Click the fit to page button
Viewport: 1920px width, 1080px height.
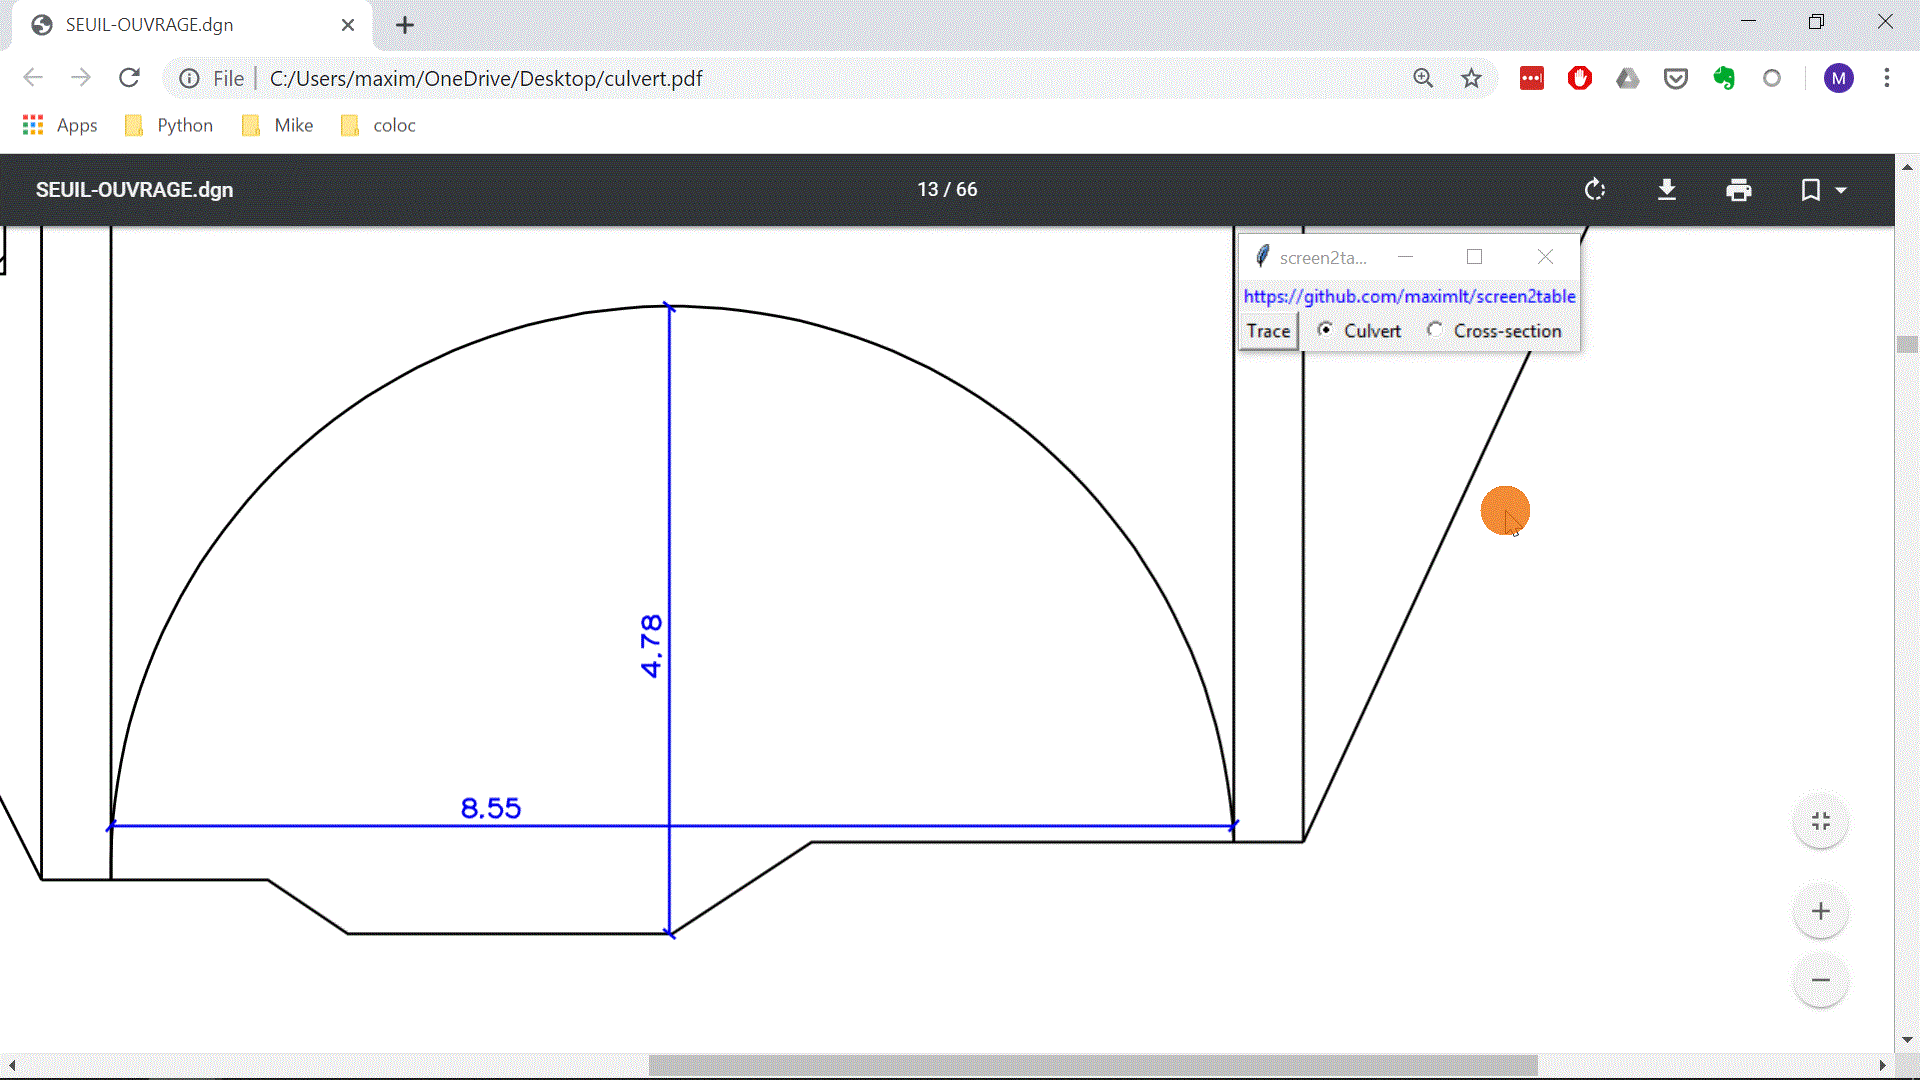click(x=1820, y=821)
